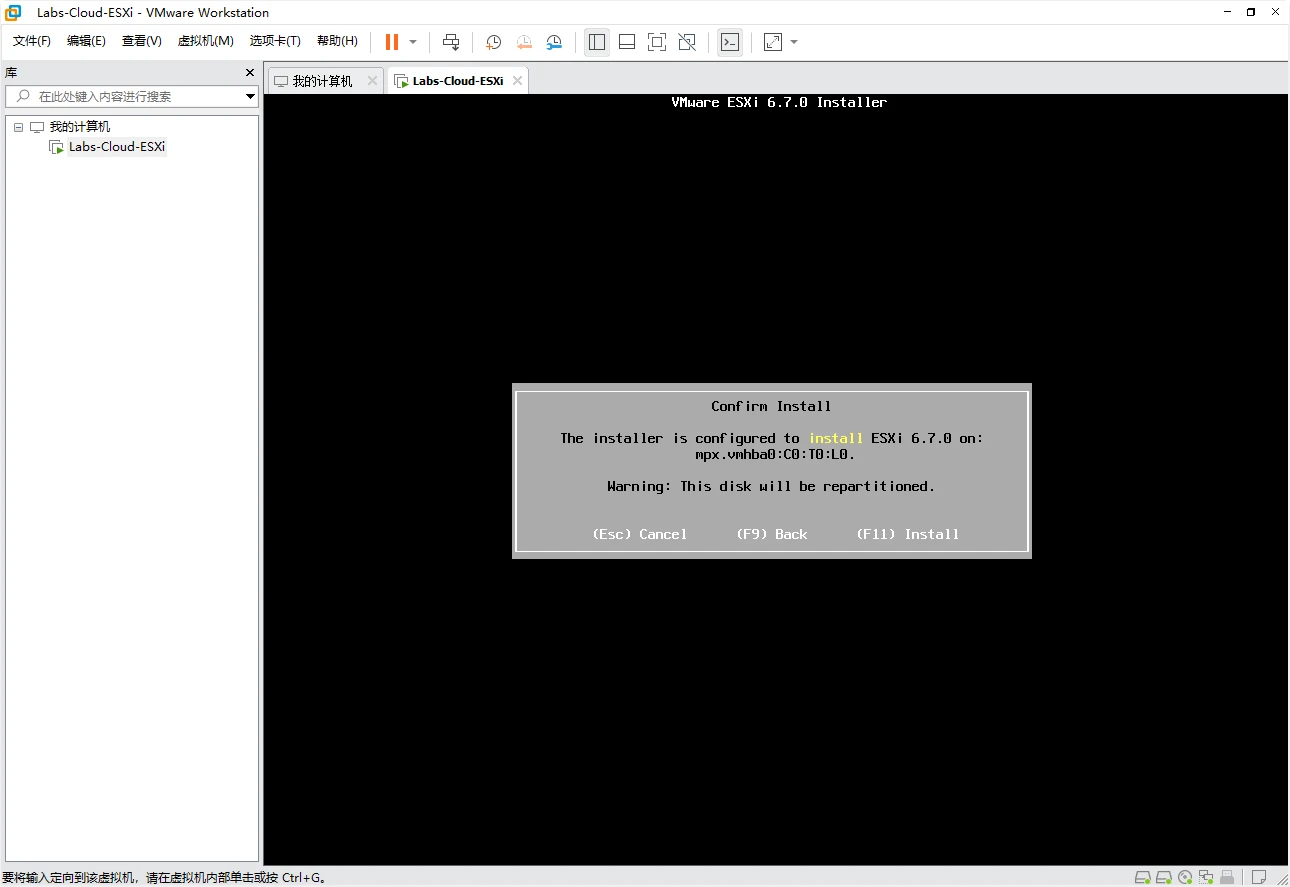This screenshot has width=1290, height=887.
Task: Toggle the thumbnail bar view
Action: (x=627, y=42)
